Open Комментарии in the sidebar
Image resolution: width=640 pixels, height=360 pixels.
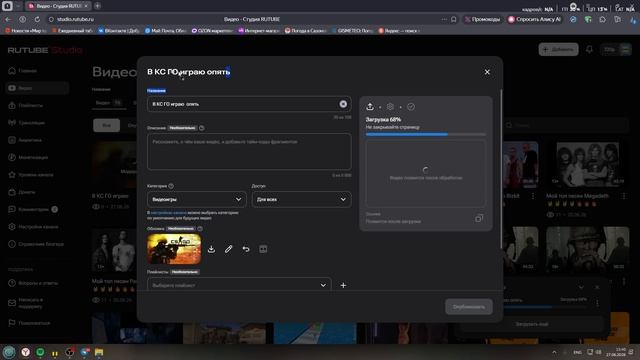(x=33, y=209)
